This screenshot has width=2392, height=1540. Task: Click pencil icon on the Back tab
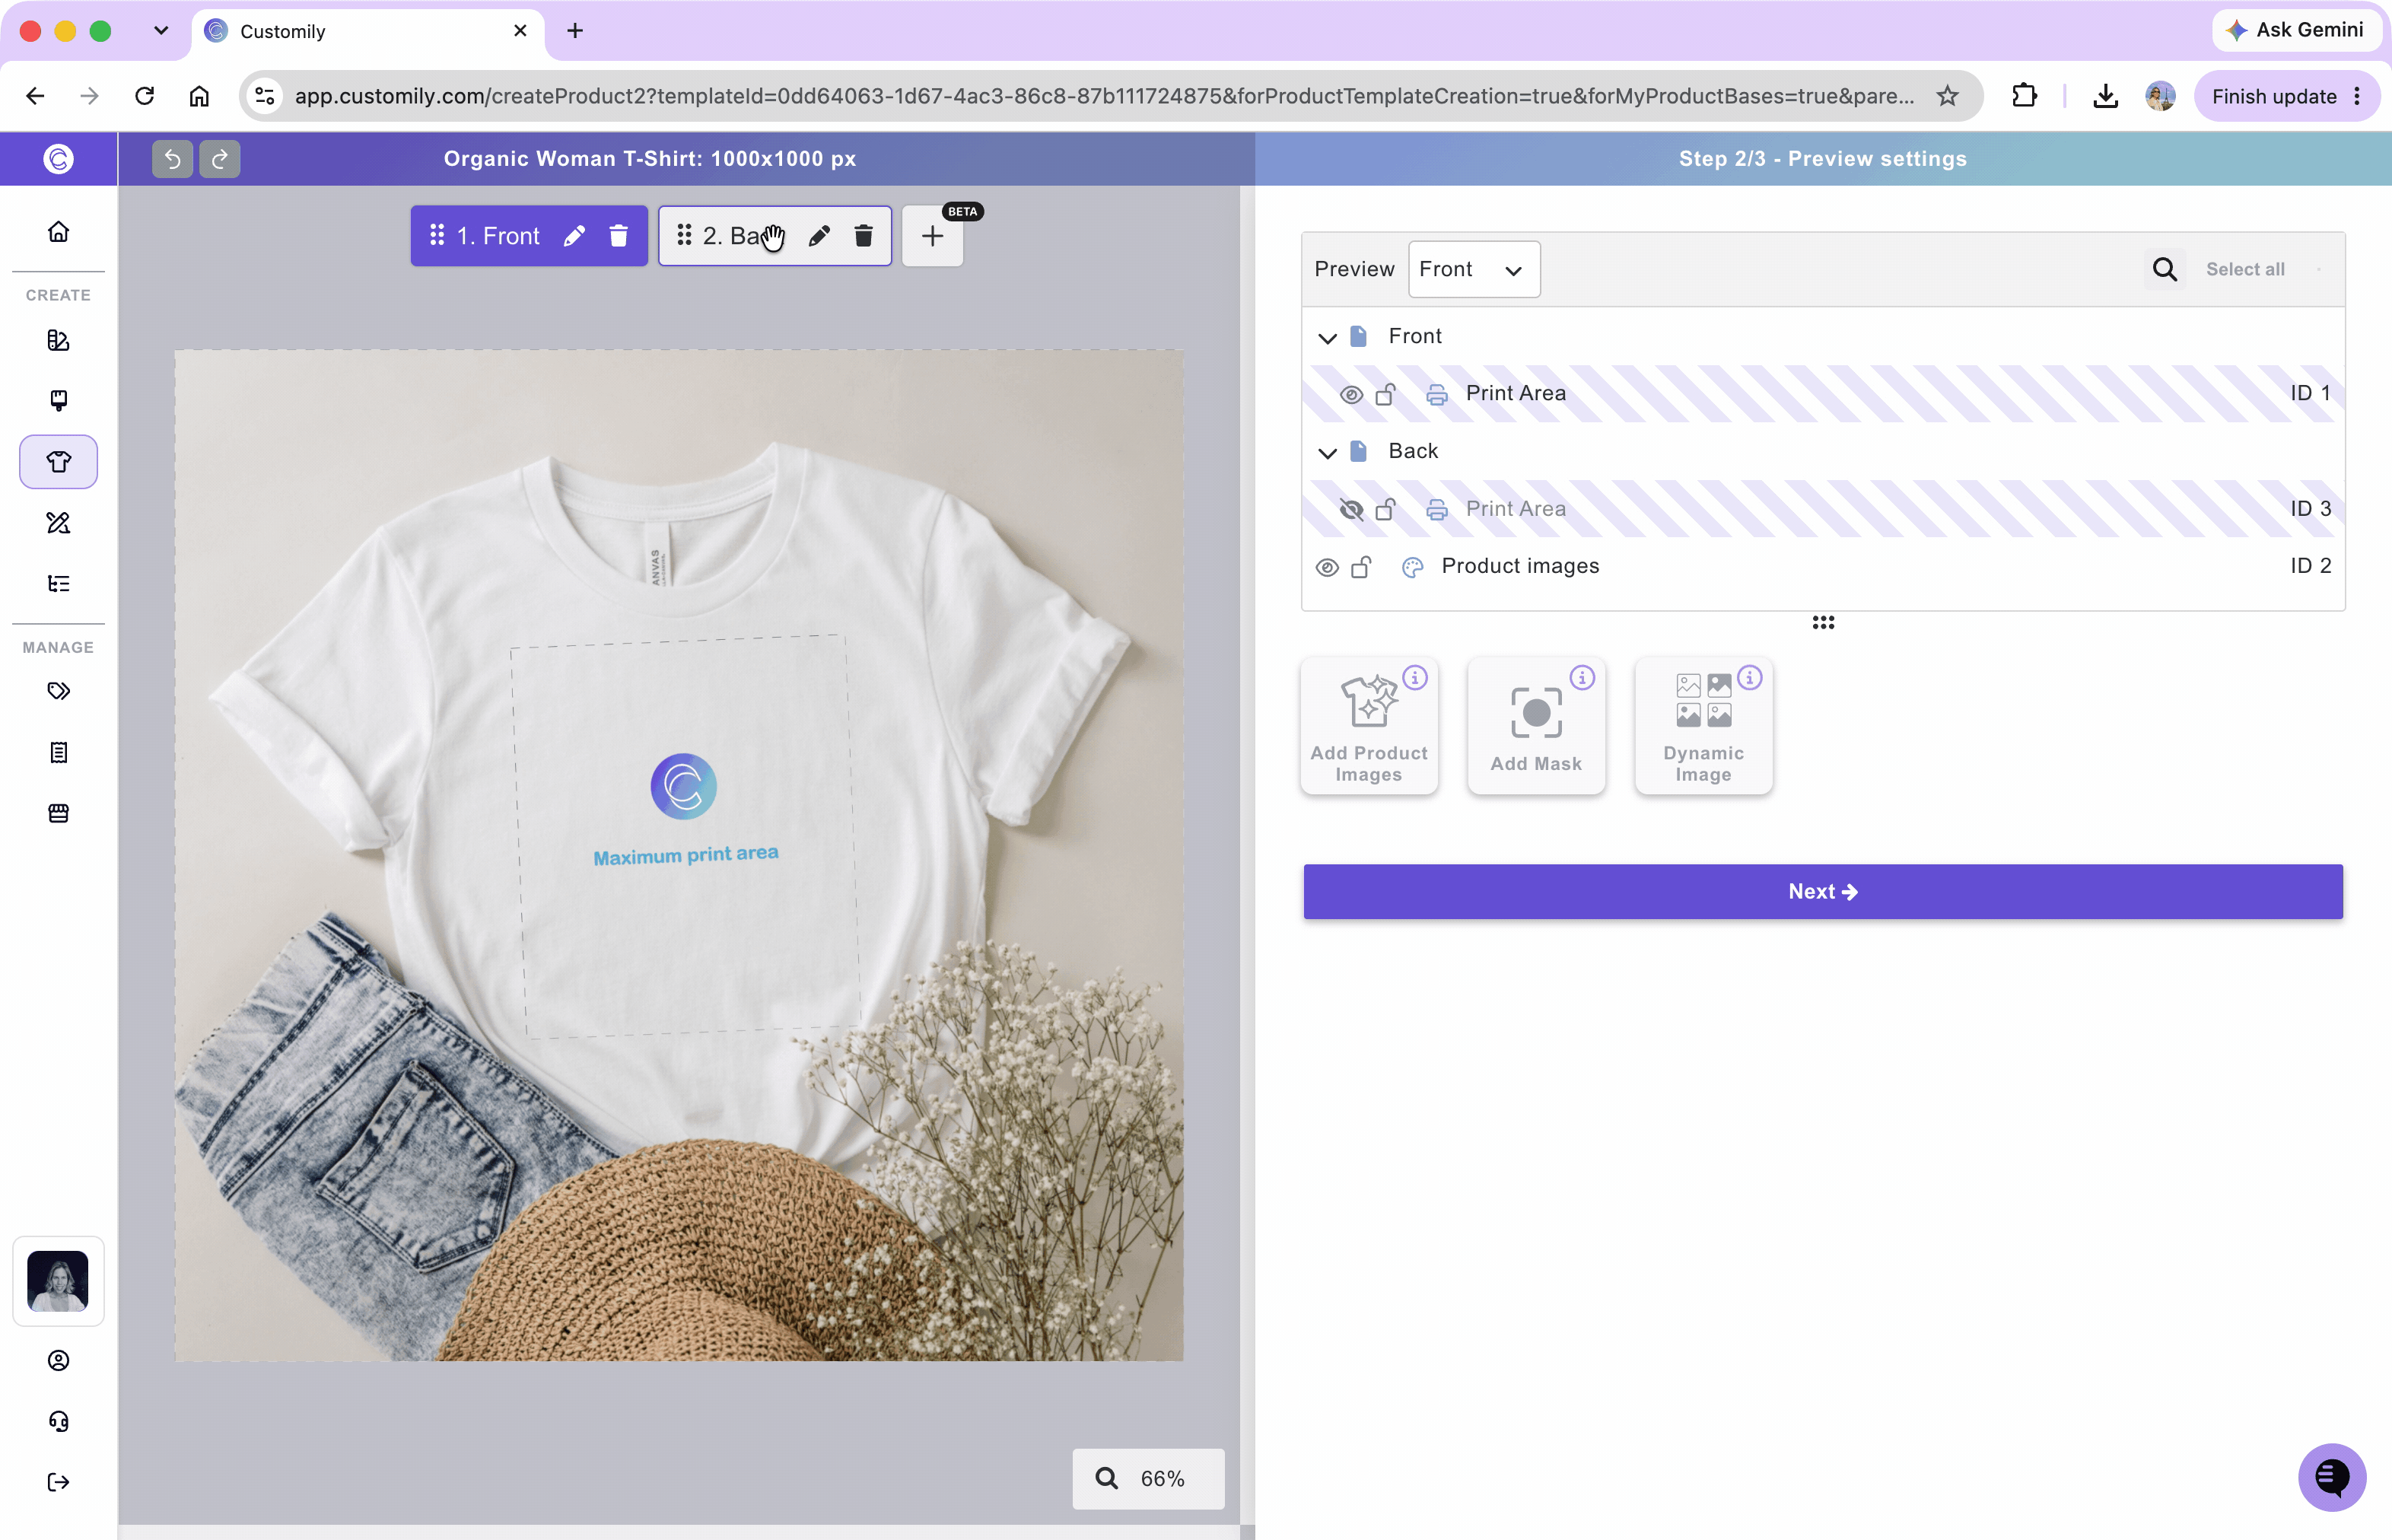tap(819, 236)
